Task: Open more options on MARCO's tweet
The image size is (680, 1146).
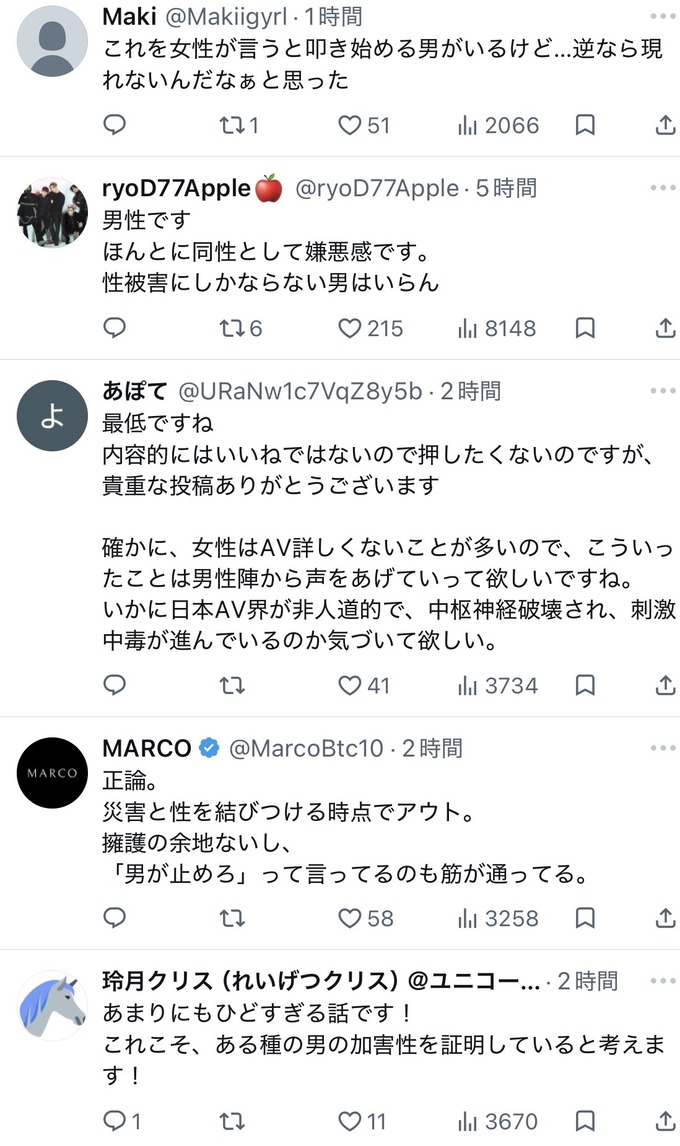Action: coord(663,748)
